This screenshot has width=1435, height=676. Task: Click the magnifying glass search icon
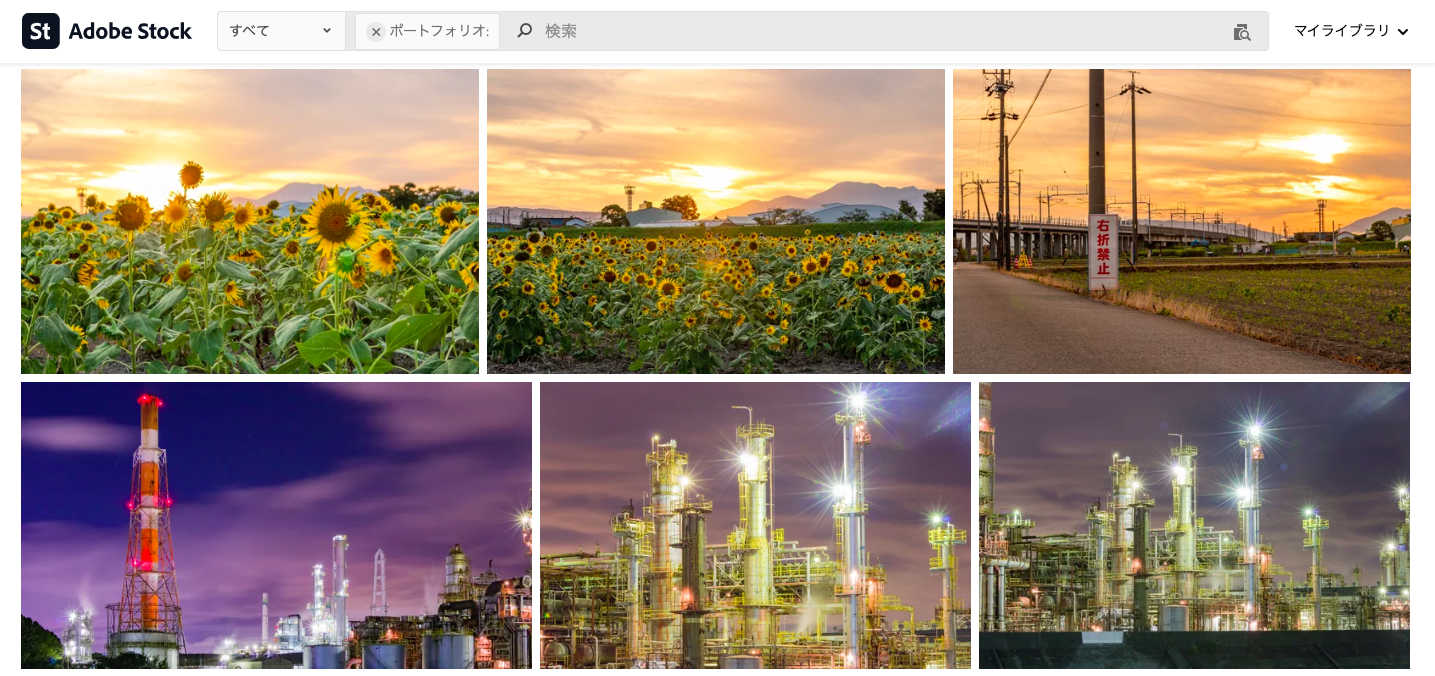coord(524,31)
